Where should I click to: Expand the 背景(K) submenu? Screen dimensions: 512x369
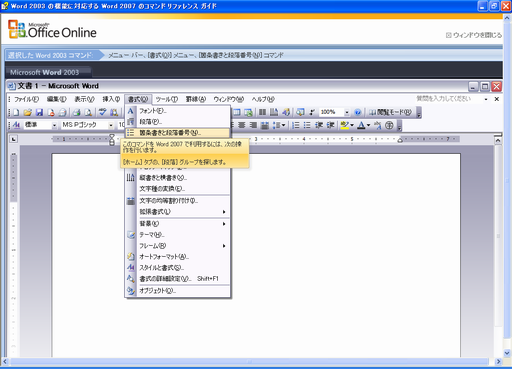pos(178,224)
